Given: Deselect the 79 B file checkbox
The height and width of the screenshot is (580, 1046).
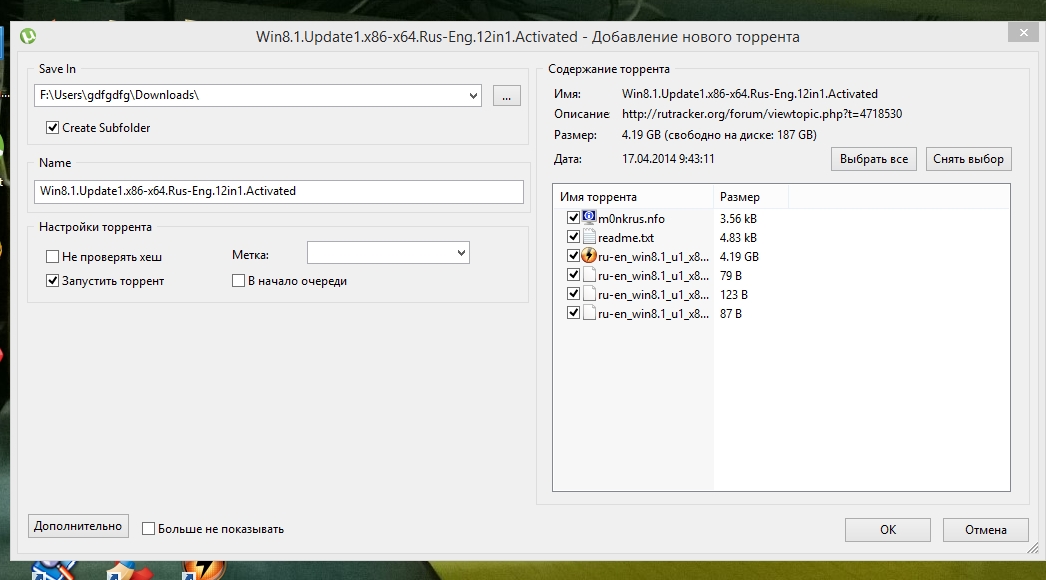Looking at the screenshot, I should (x=573, y=275).
